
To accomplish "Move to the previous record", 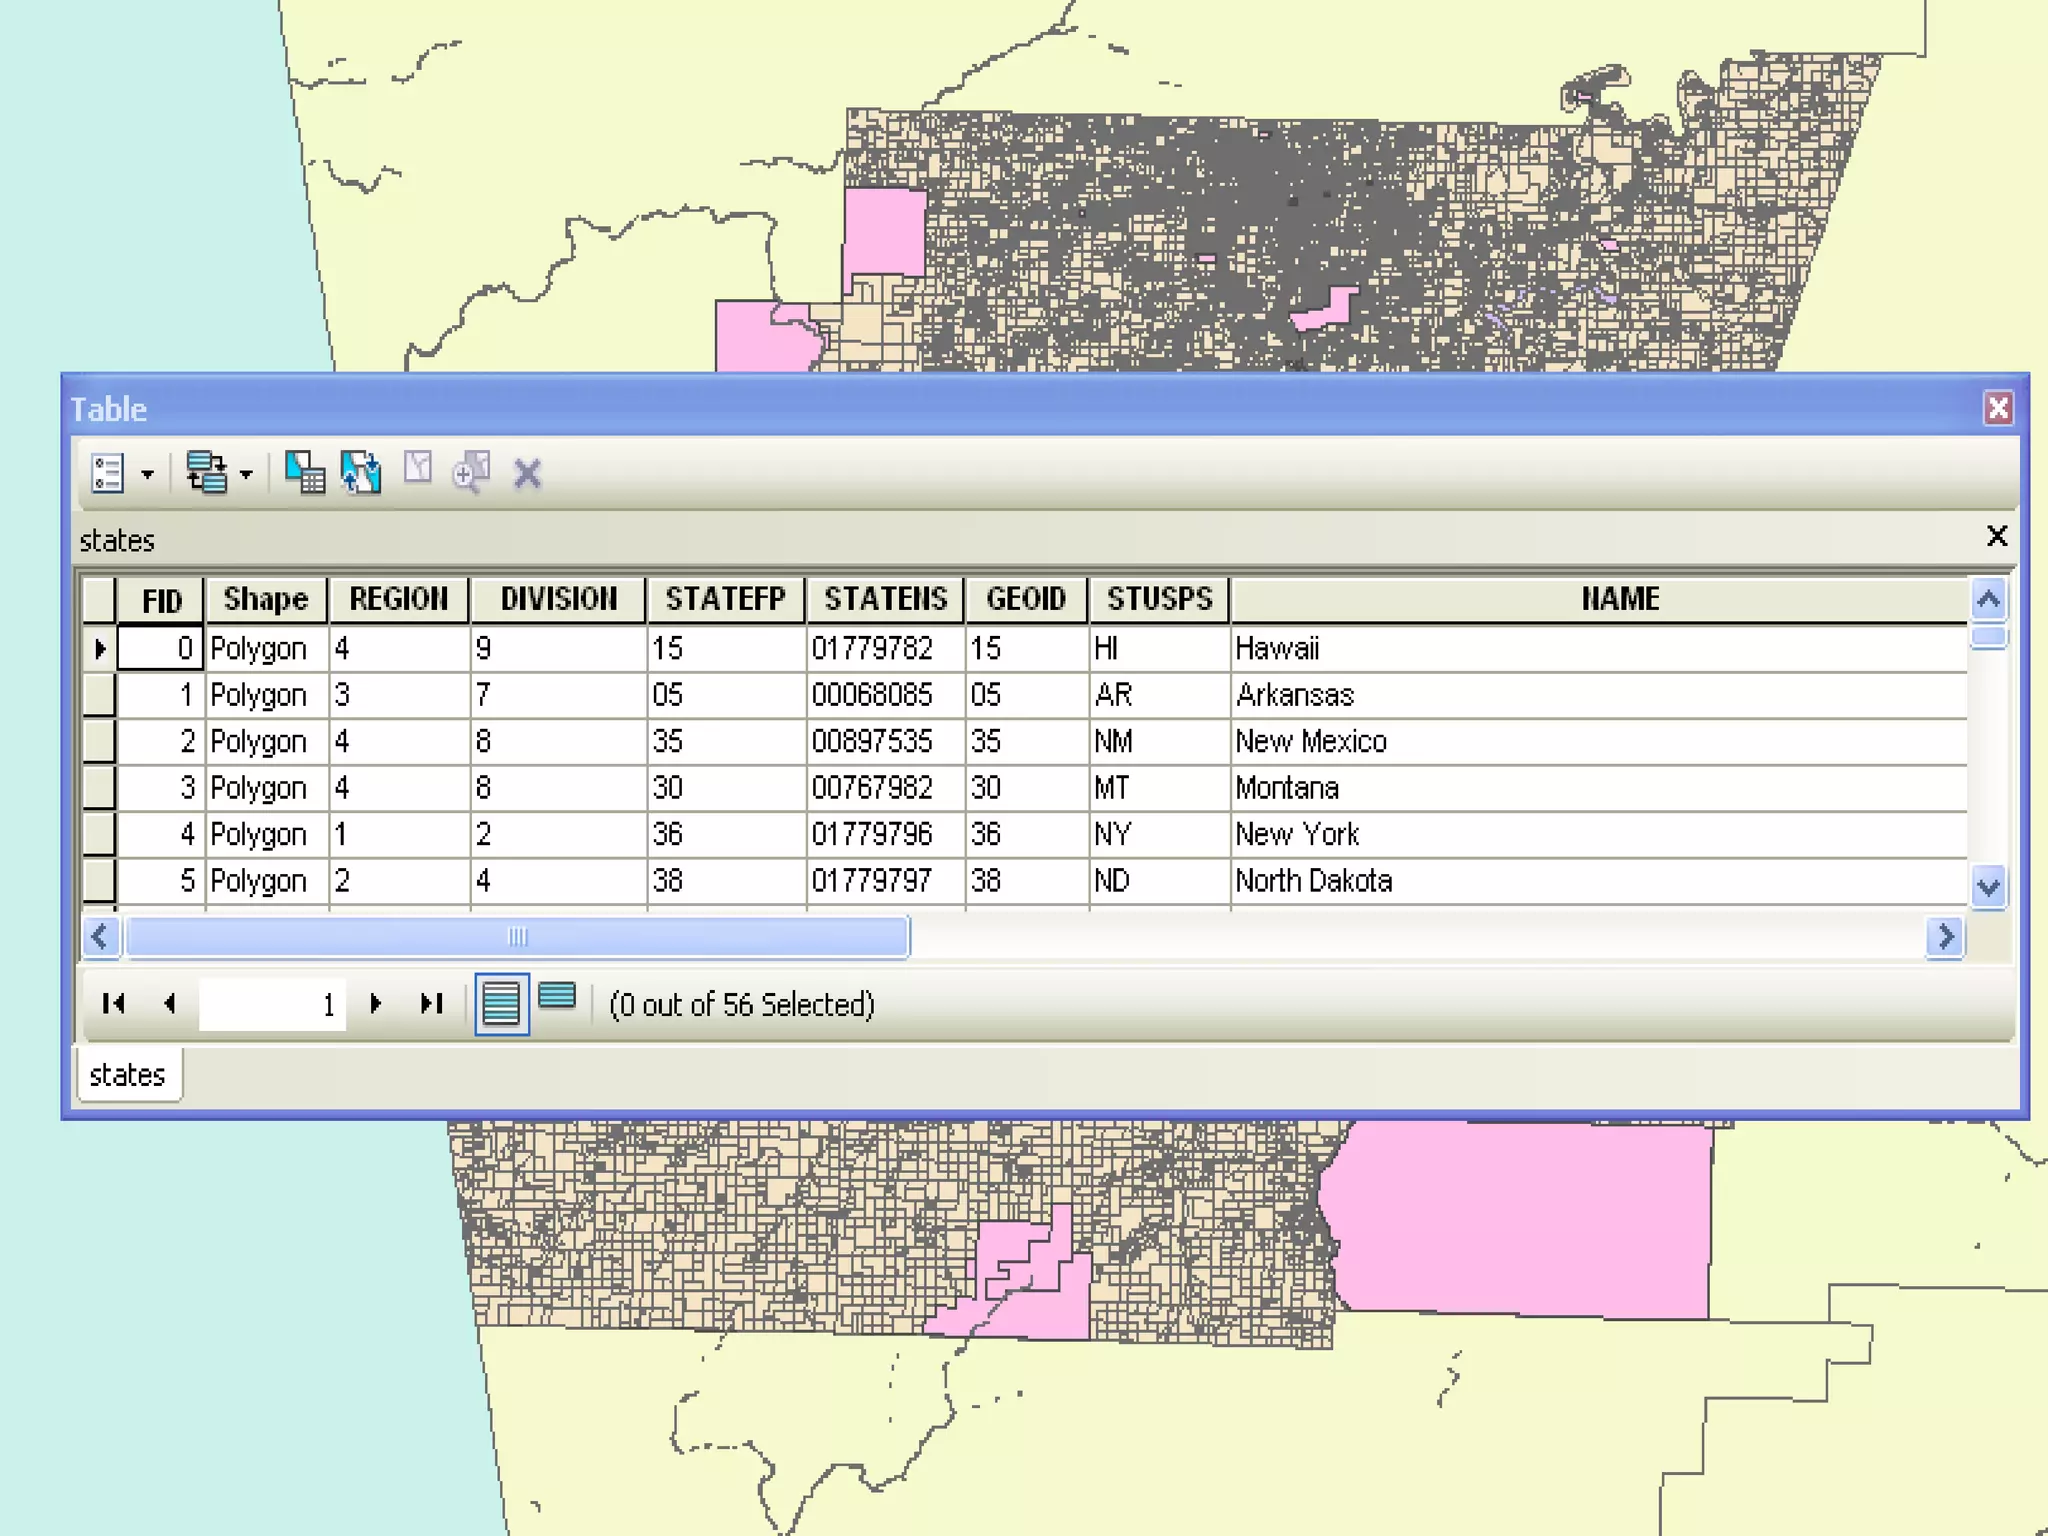I will click(x=170, y=1003).
